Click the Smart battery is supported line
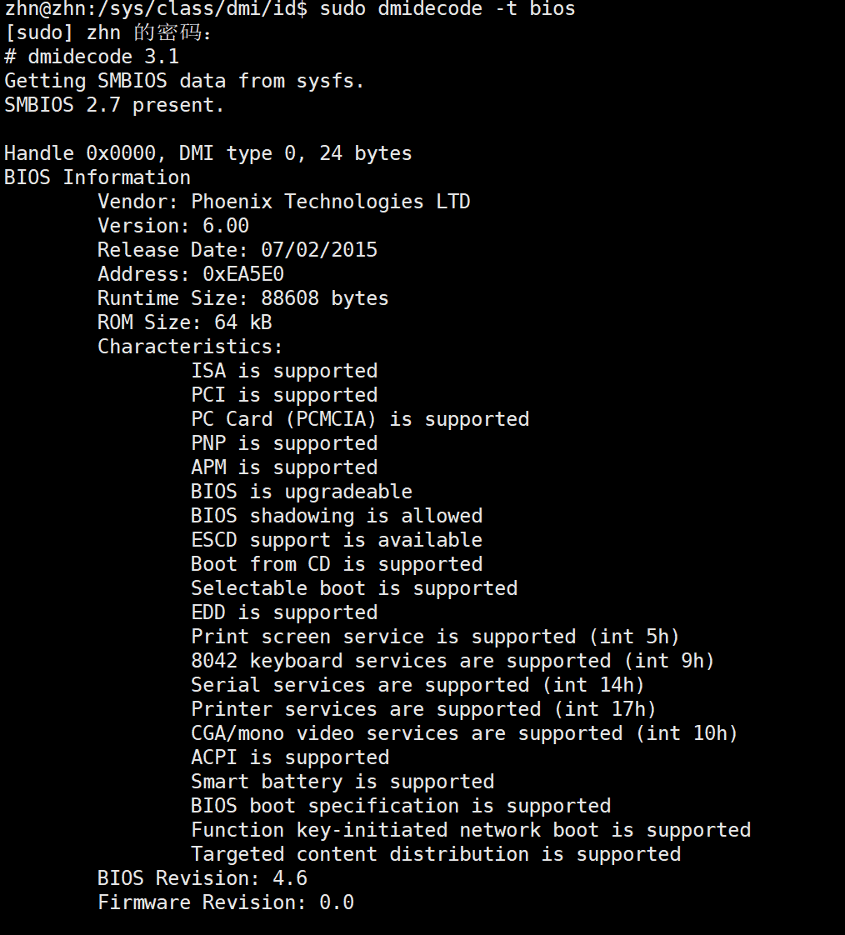The image size is (845, 935). [x=343, y=782]
